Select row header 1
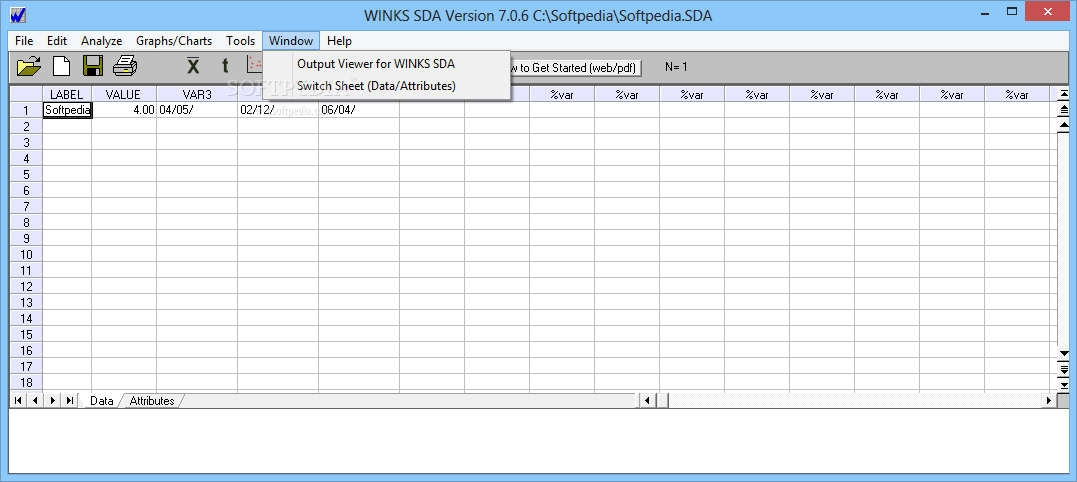 [x=26, y=111]
